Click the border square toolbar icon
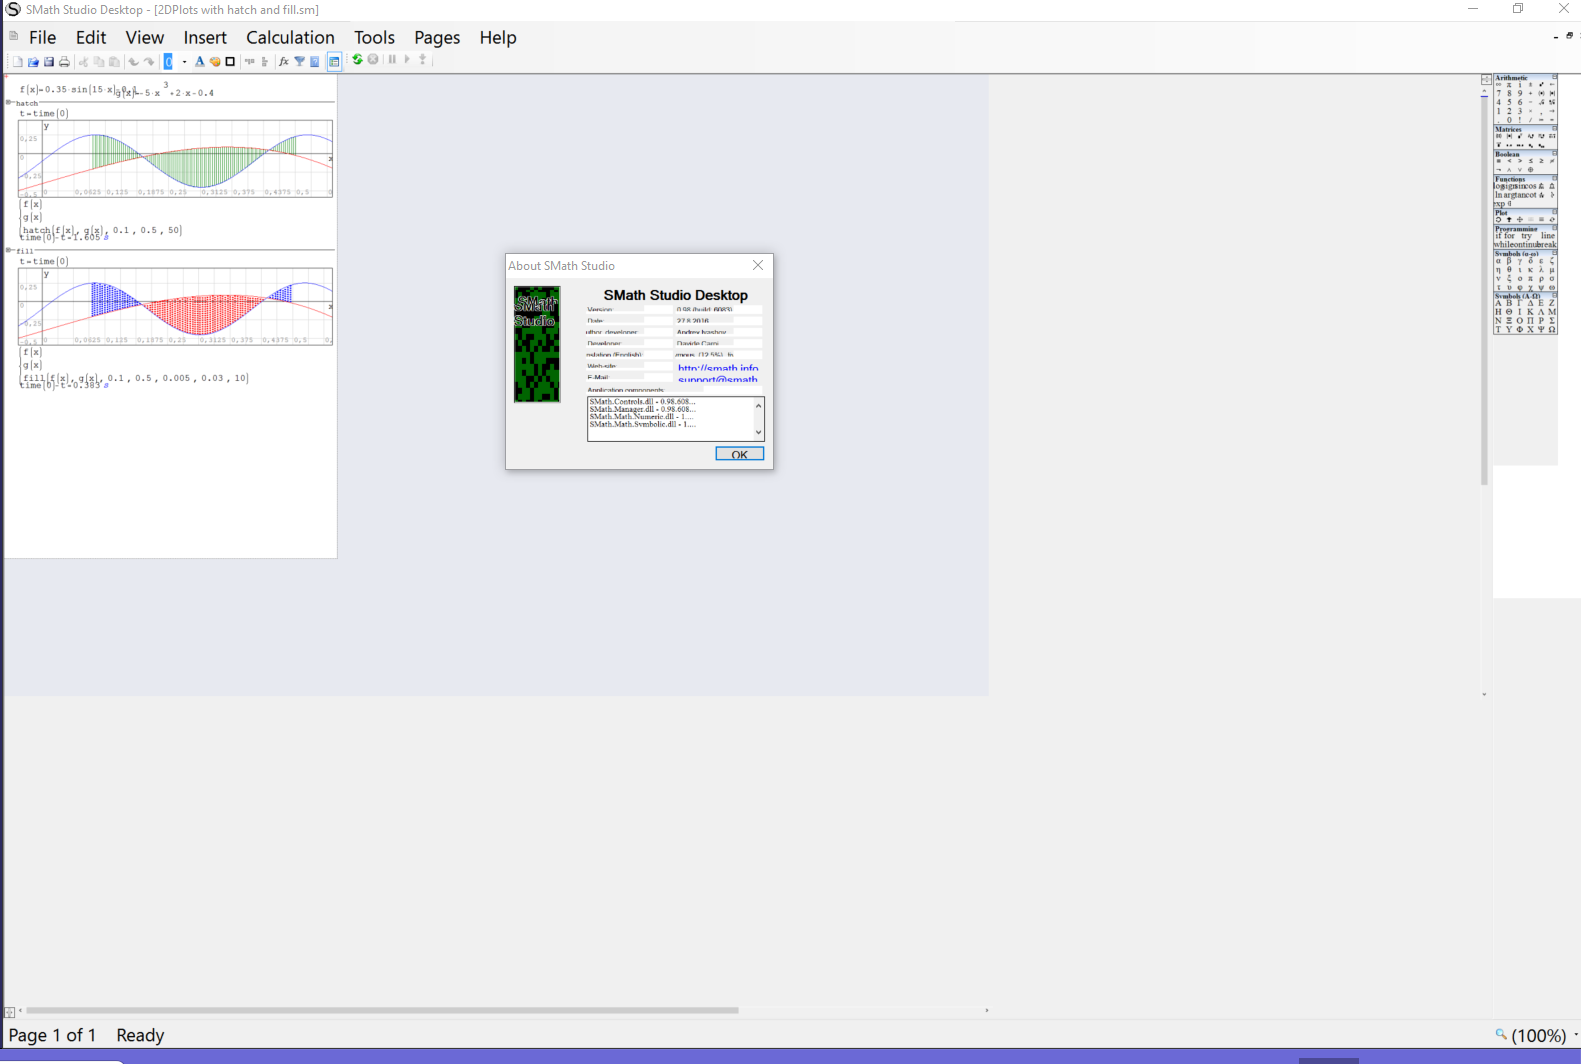Screen dimensions: 1581x1064 coord(230,62)
